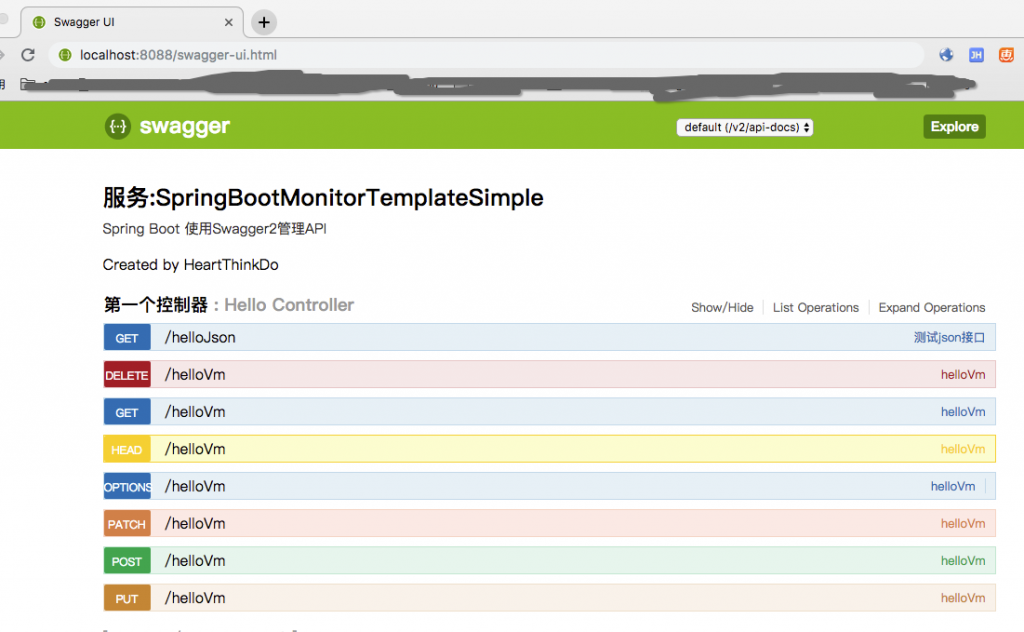1024x632 pixels.
Task: Click the Expand Operations link
Action: (931, 308)
